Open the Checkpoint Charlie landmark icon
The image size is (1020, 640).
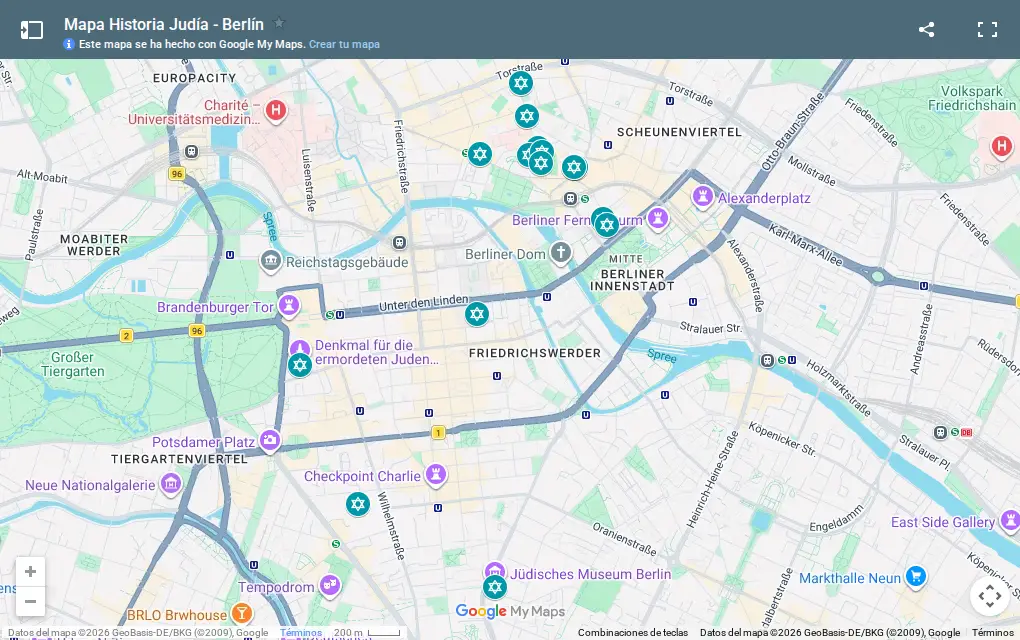[436, 474]
